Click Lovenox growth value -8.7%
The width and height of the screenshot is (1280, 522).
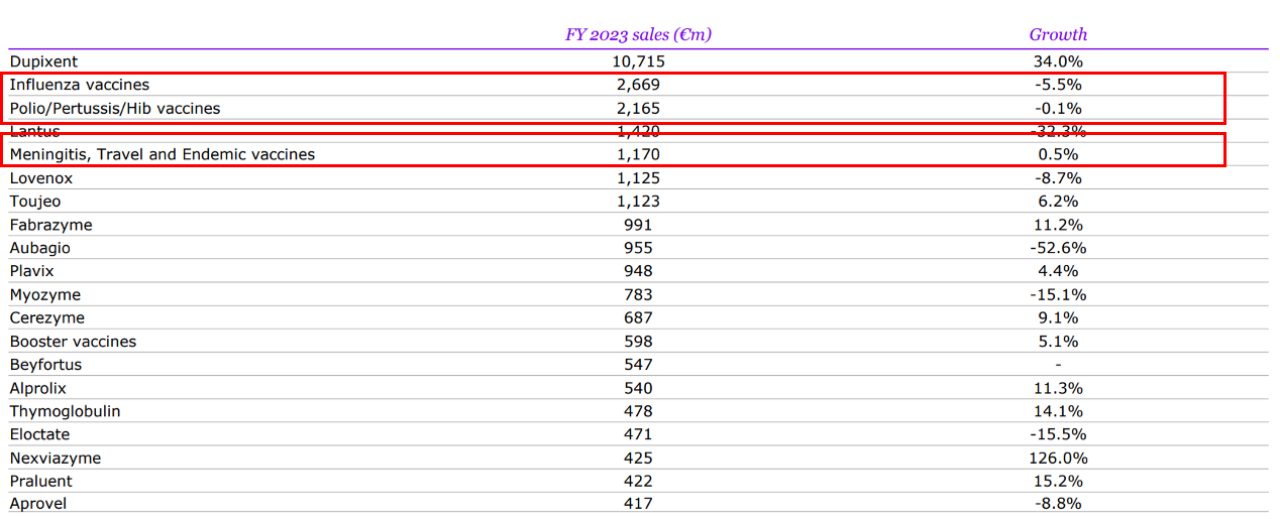coord(1058,178)
